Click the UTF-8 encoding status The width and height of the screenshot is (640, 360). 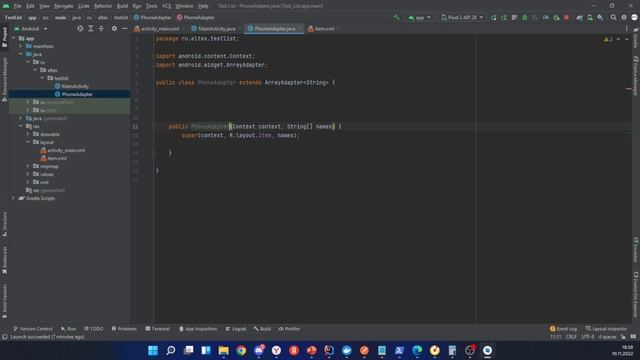(588, 337)
